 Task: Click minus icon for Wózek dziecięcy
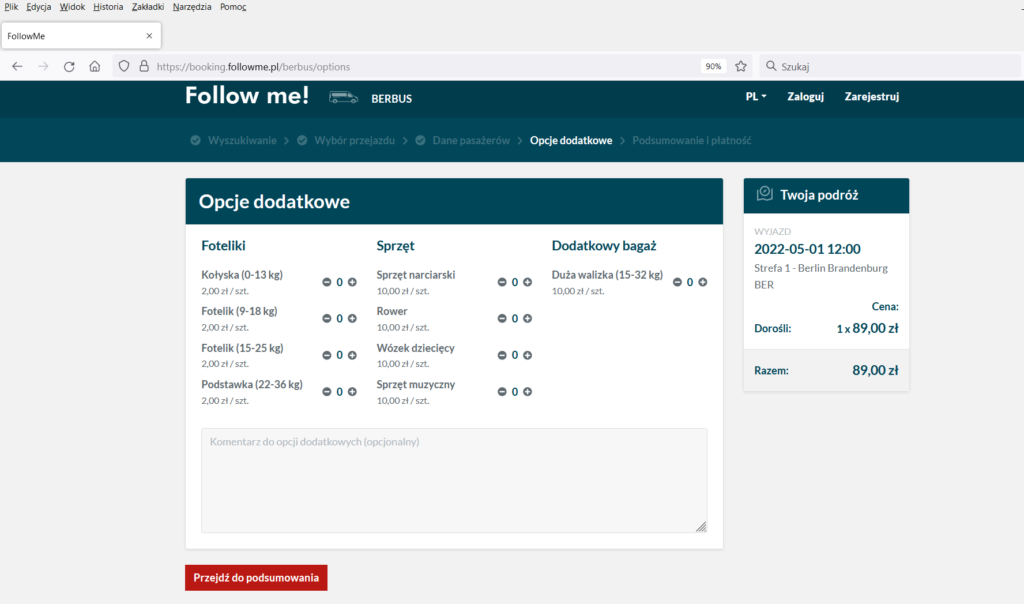click(502, 355)
